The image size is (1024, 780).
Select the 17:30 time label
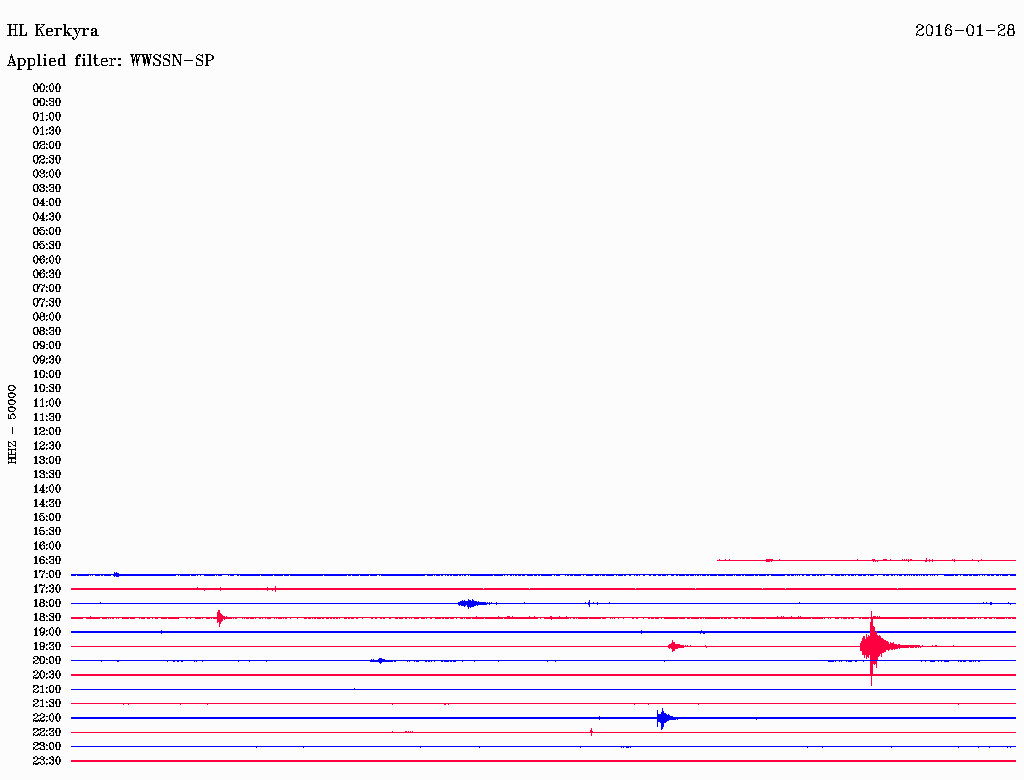(x=47, y=589)
